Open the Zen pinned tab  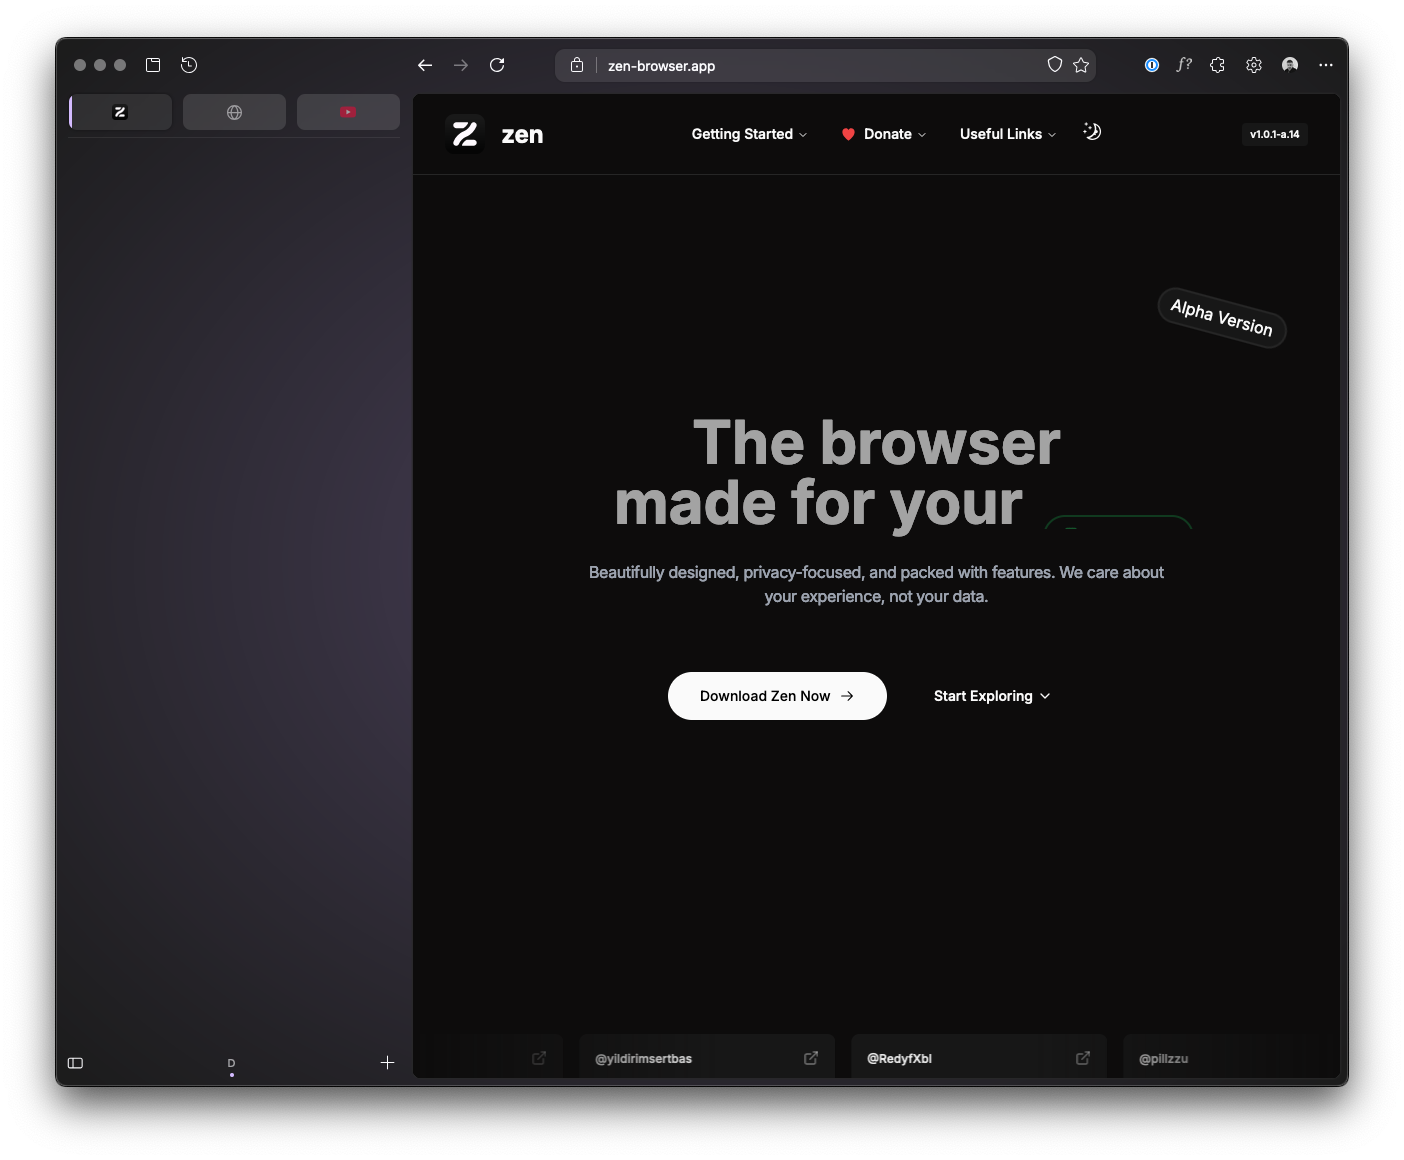click(x=120, y=112)
